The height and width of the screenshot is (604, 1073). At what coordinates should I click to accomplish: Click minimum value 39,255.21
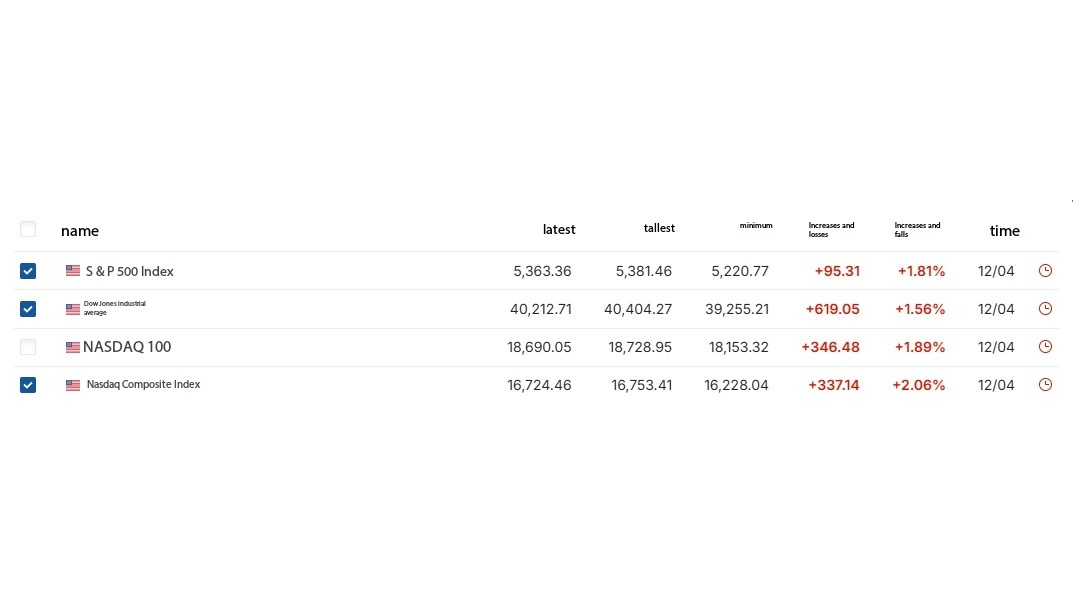(737, 309)
